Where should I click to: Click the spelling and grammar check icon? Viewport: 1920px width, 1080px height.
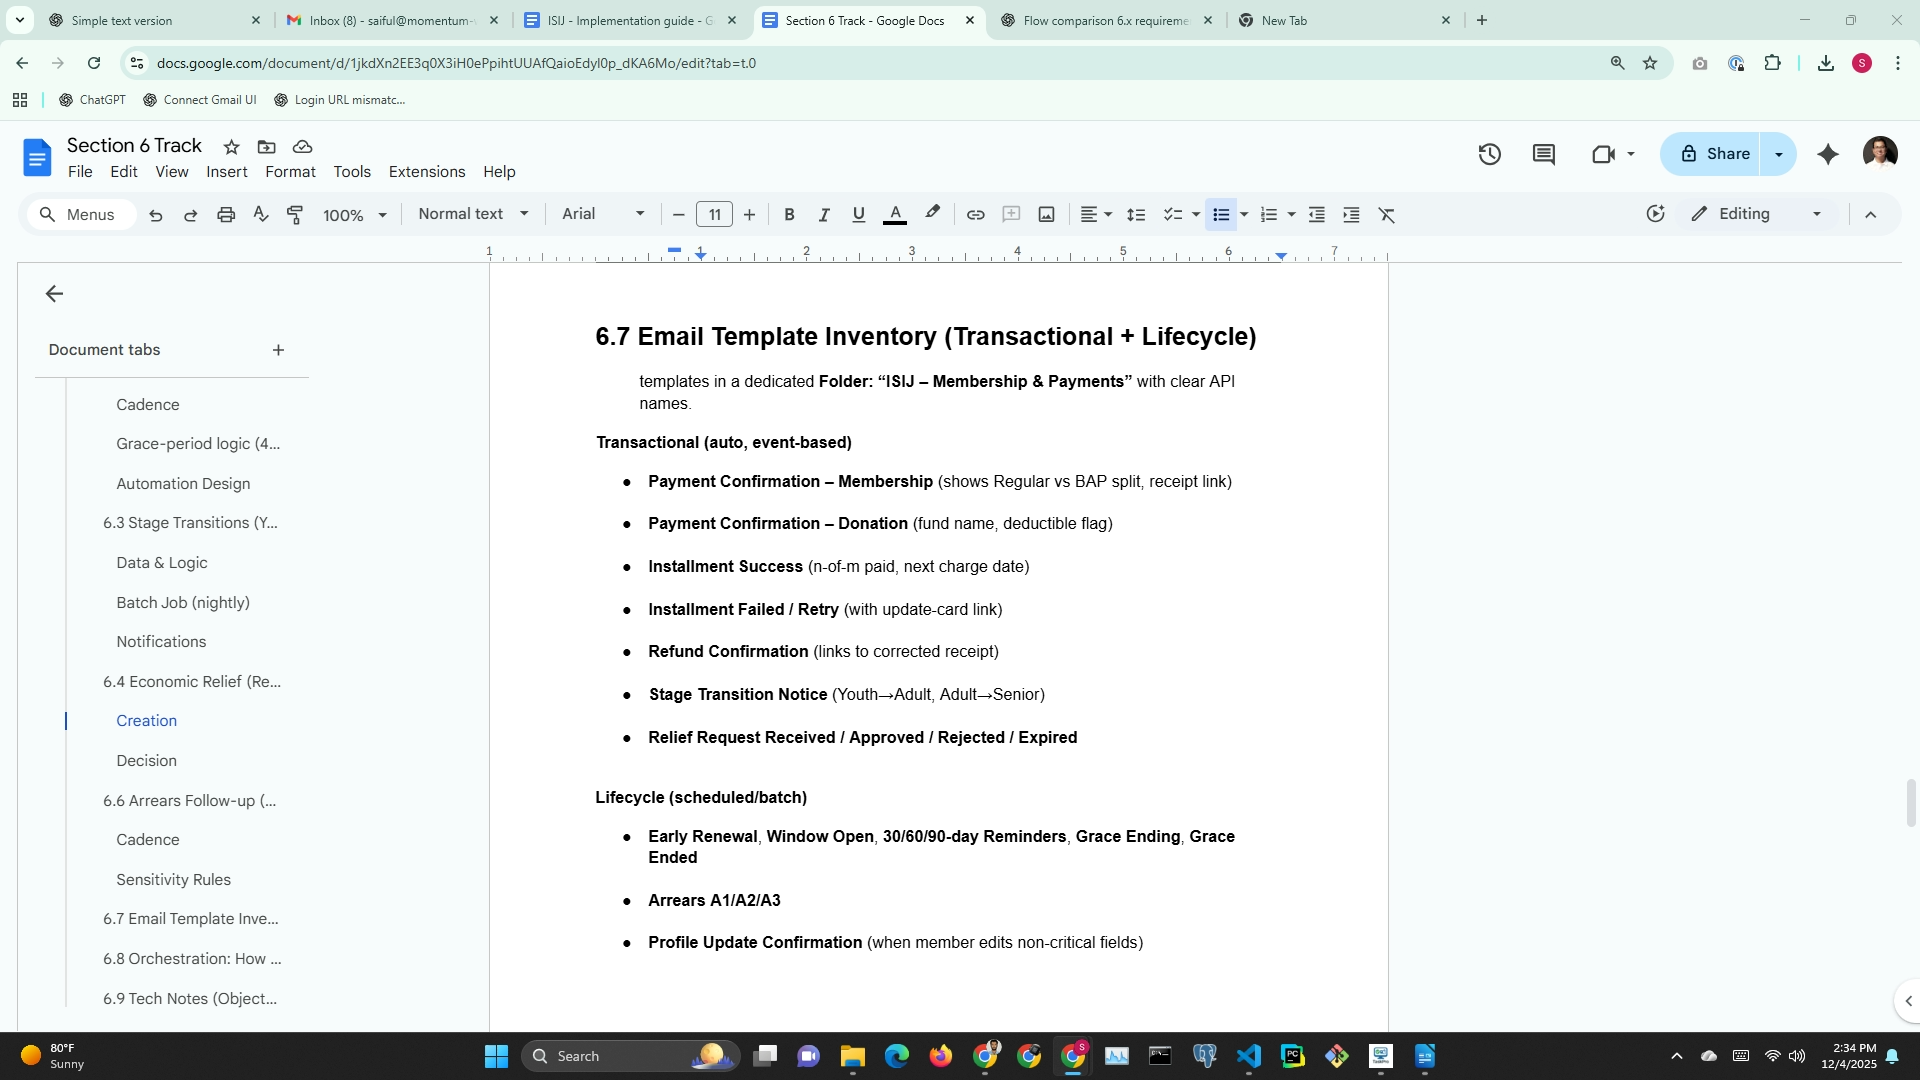point(261,214)
